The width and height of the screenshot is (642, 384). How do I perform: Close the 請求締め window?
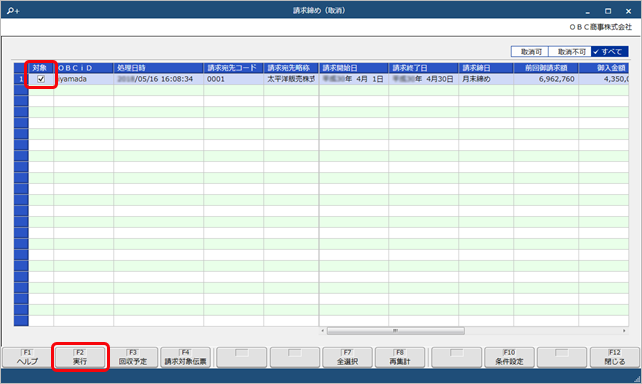[628, 11]
